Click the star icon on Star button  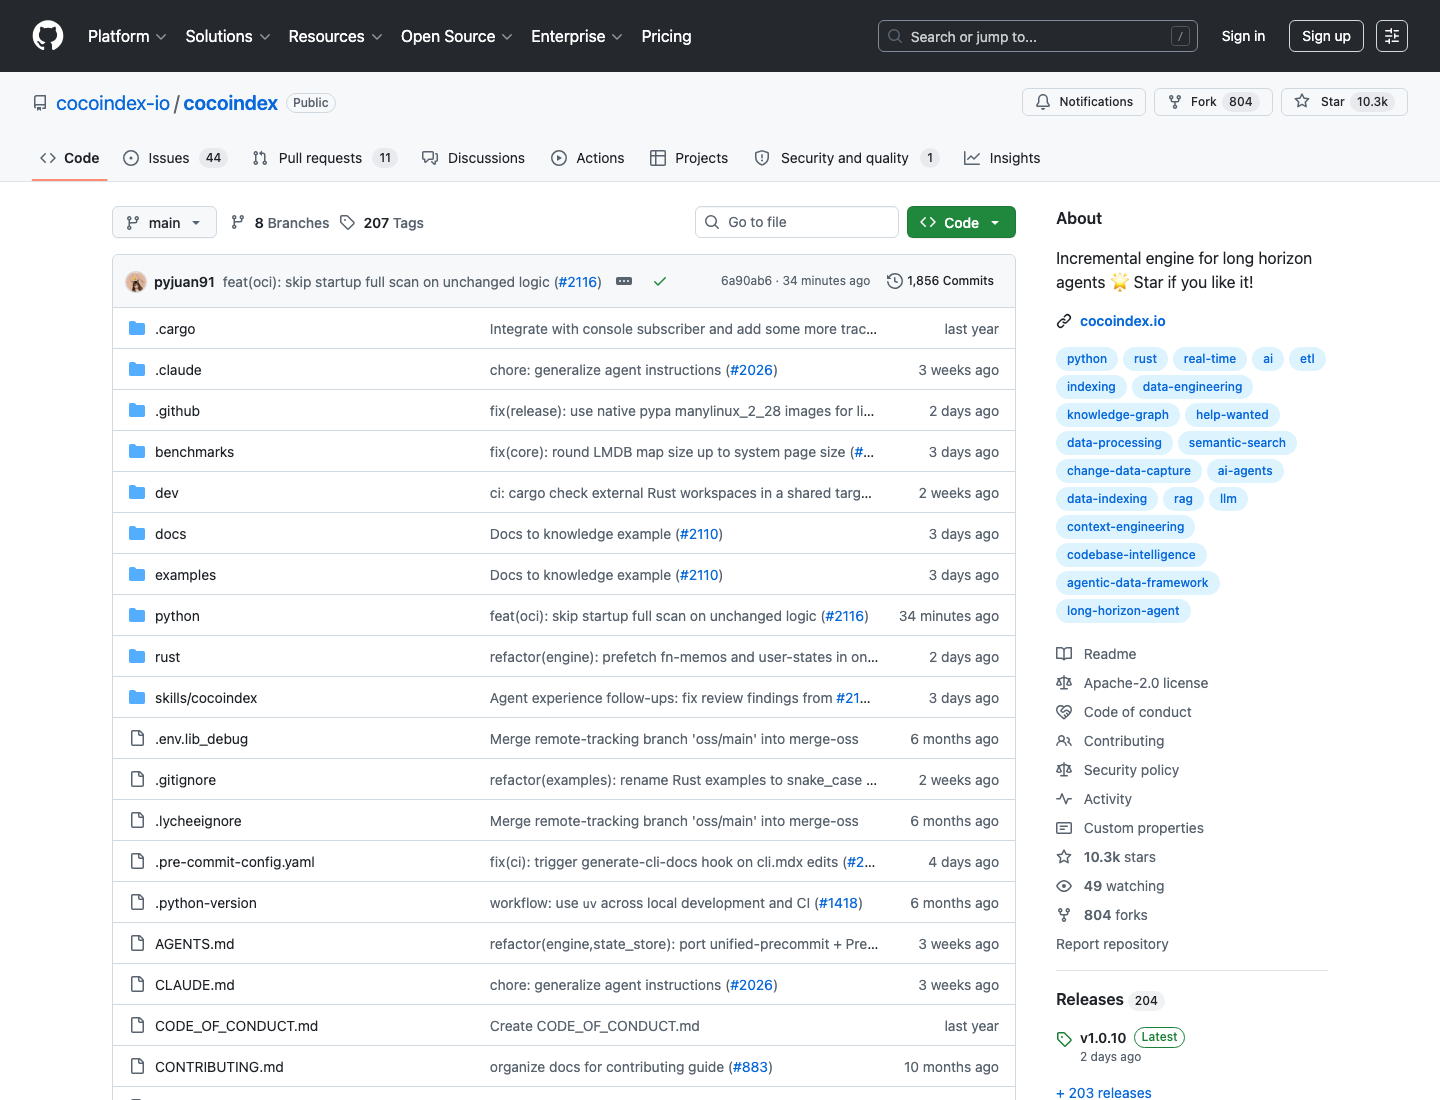1302,102
